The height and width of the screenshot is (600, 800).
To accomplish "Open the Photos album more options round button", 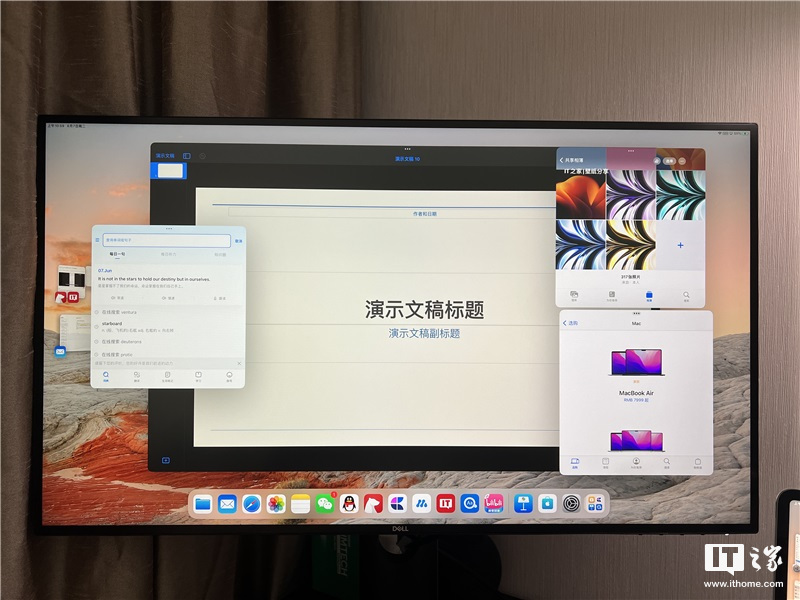I will click(683, 161).
